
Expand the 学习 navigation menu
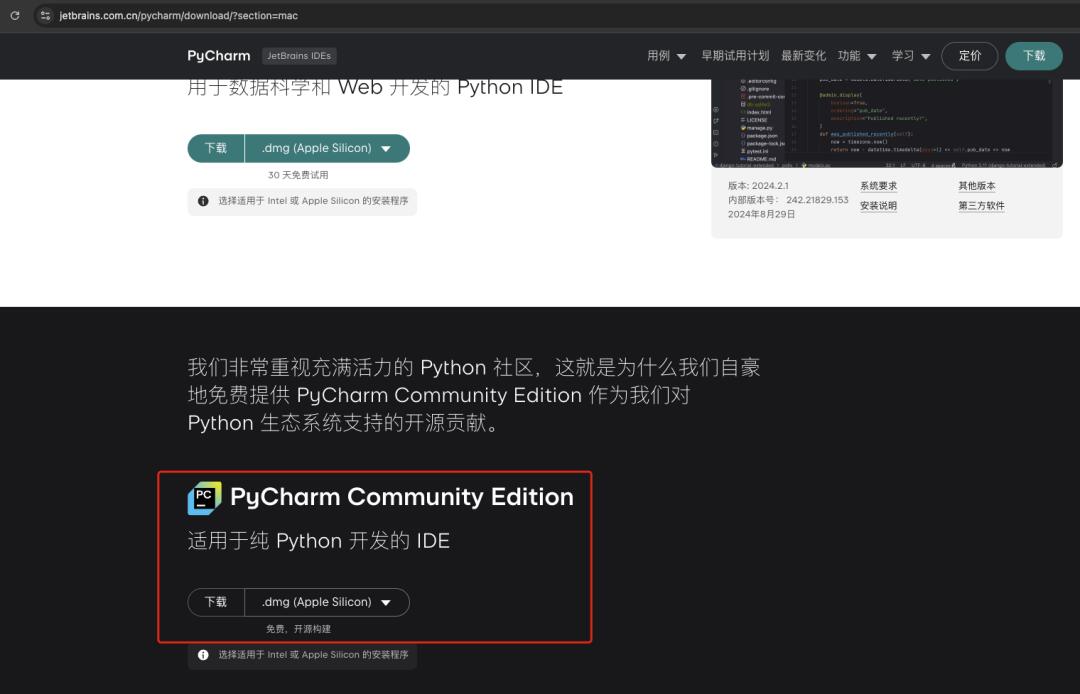pos(911,56)
